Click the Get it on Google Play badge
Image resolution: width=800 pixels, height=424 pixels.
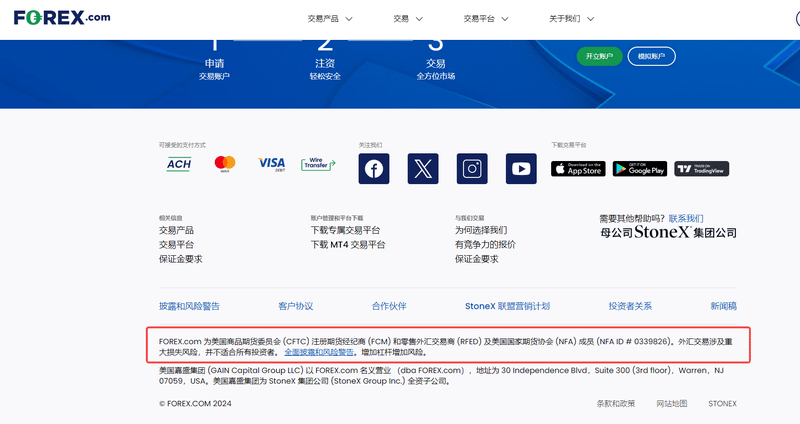[x=639, y=168]
